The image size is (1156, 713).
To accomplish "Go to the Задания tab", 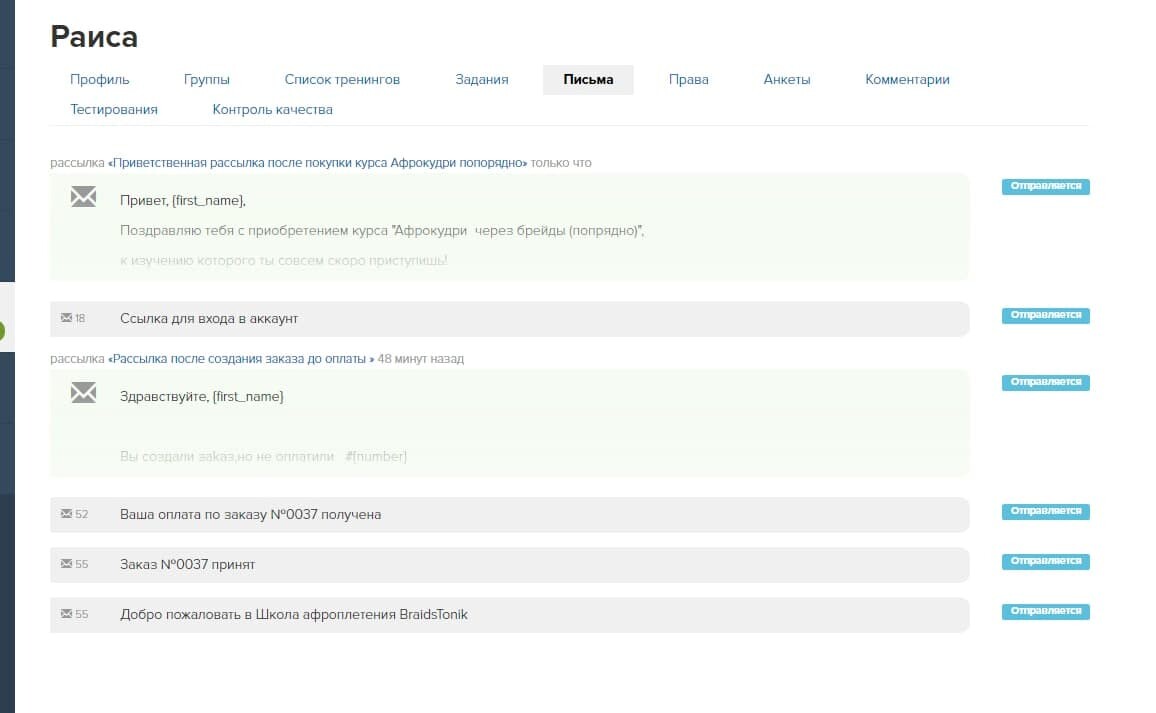I will (x=482, y=80).
